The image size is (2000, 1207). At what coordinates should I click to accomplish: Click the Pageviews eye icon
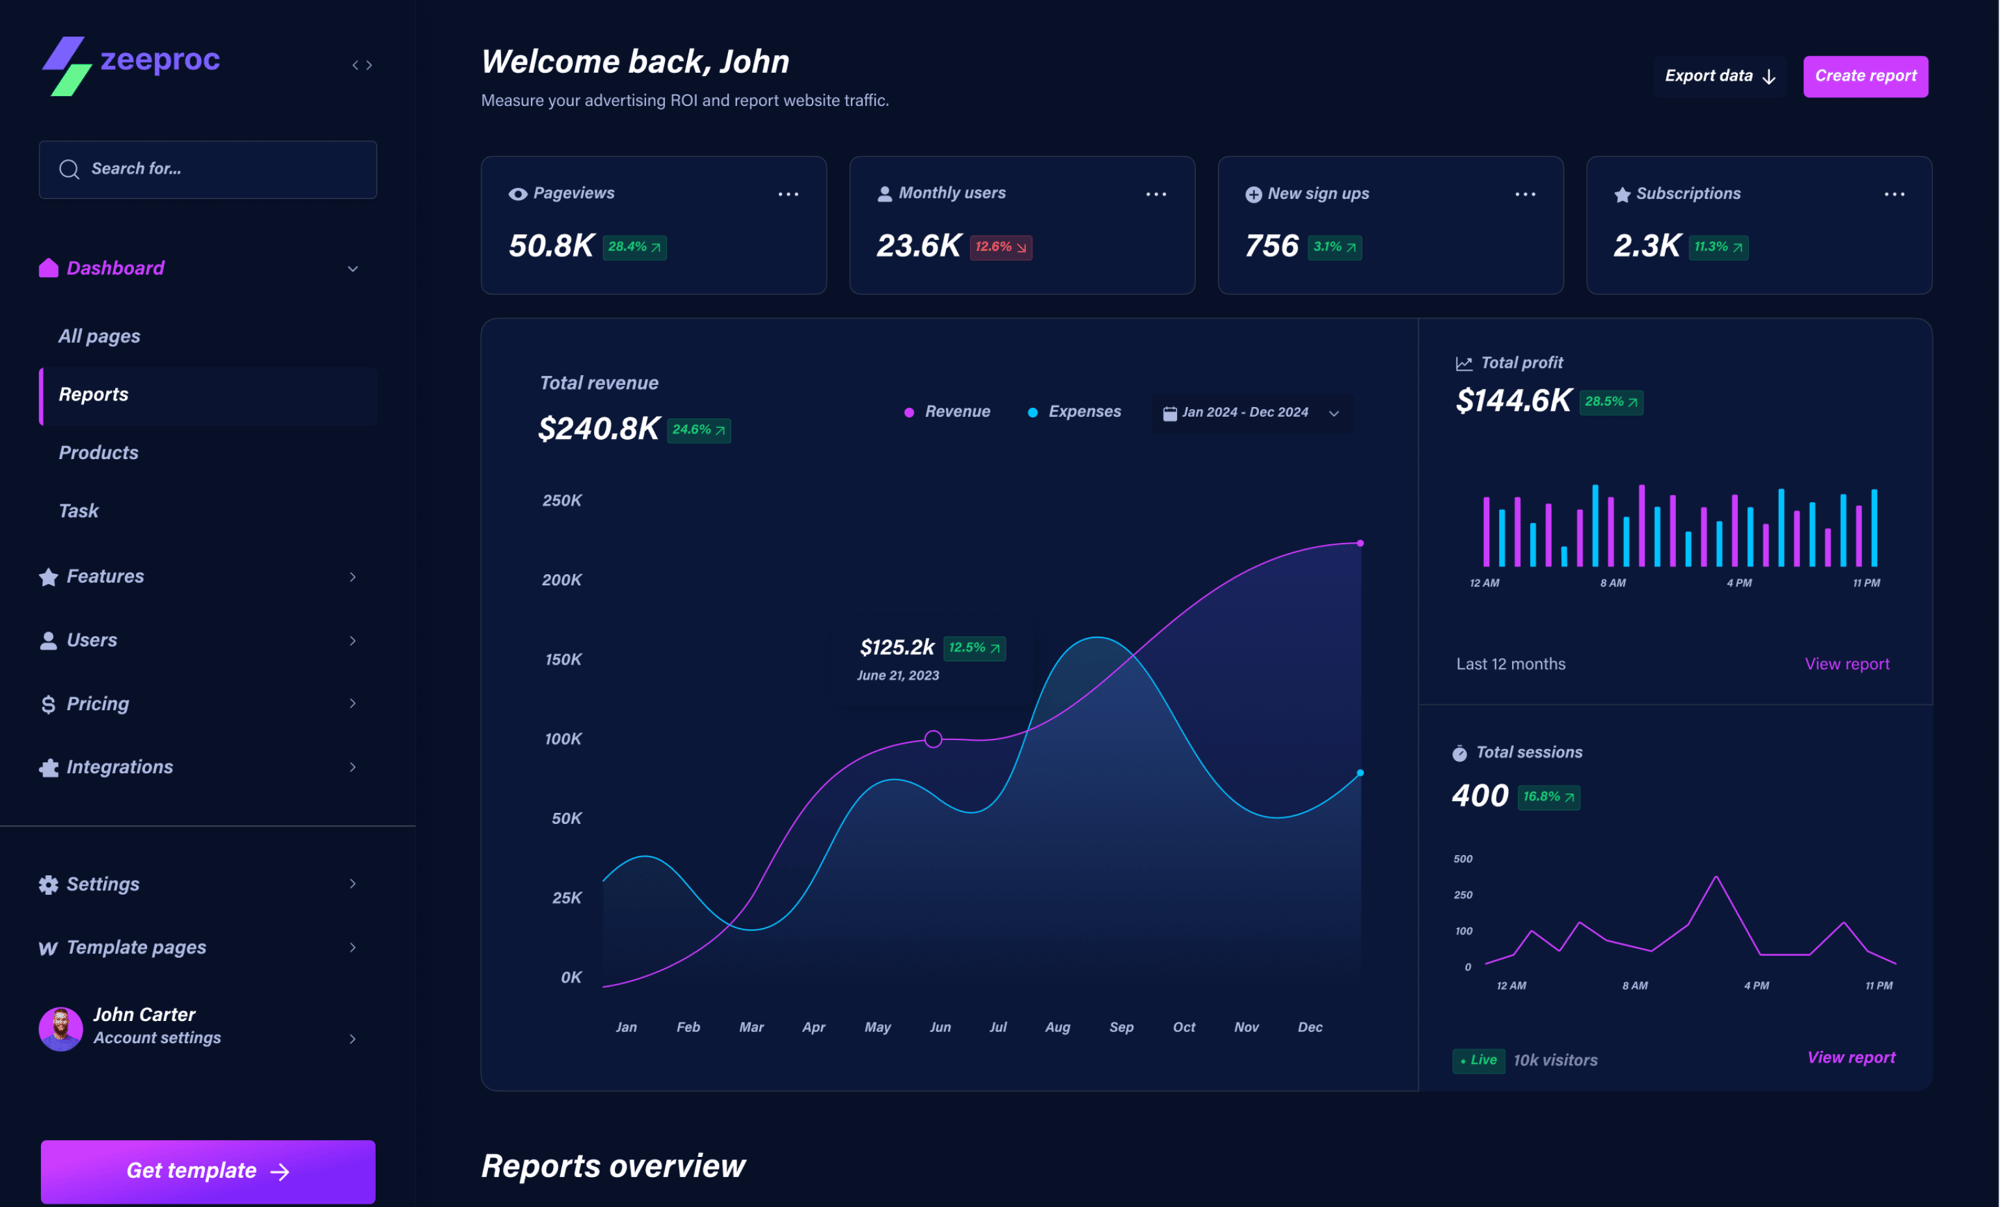tap(518, 194)
